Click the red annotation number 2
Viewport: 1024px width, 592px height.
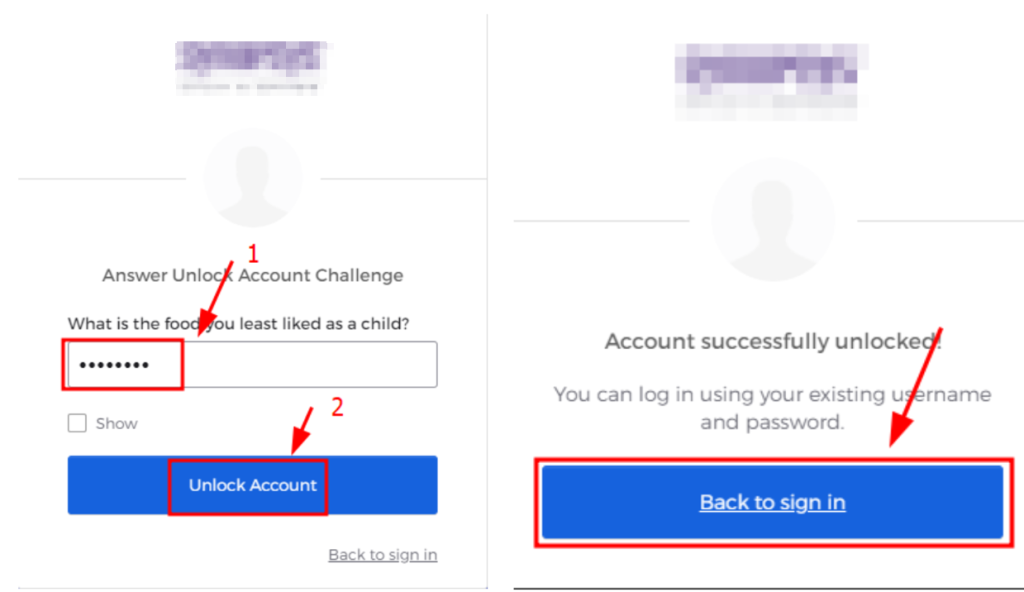[x=337, y=407]
